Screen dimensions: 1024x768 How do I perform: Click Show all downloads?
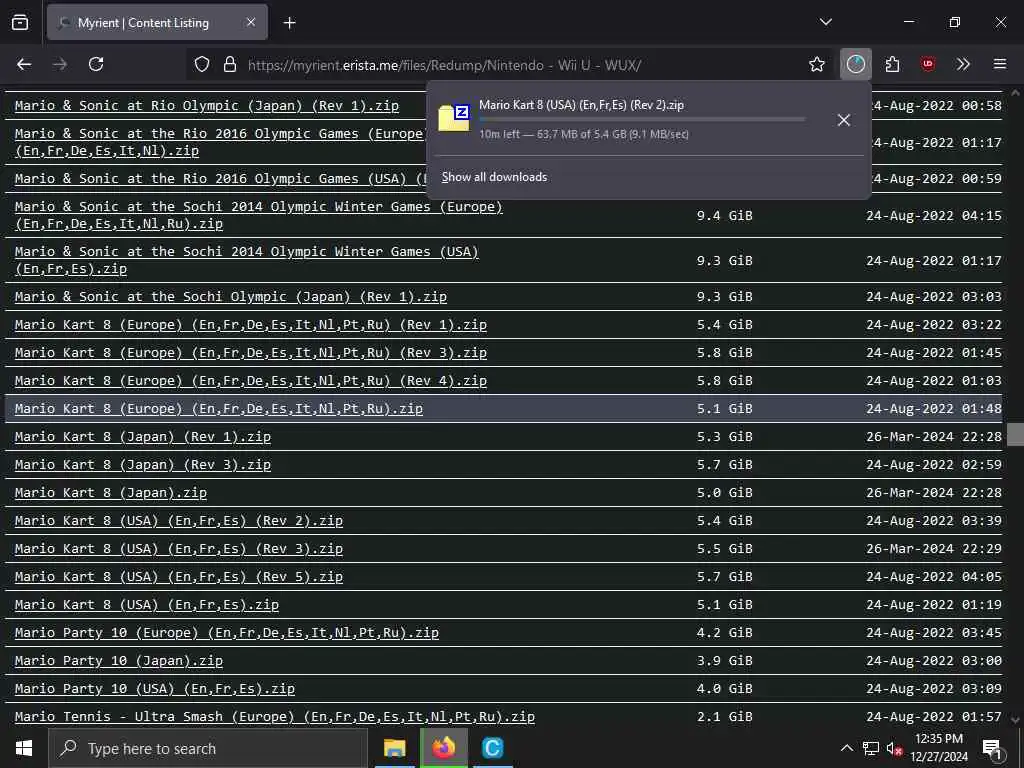pos(494,177)
